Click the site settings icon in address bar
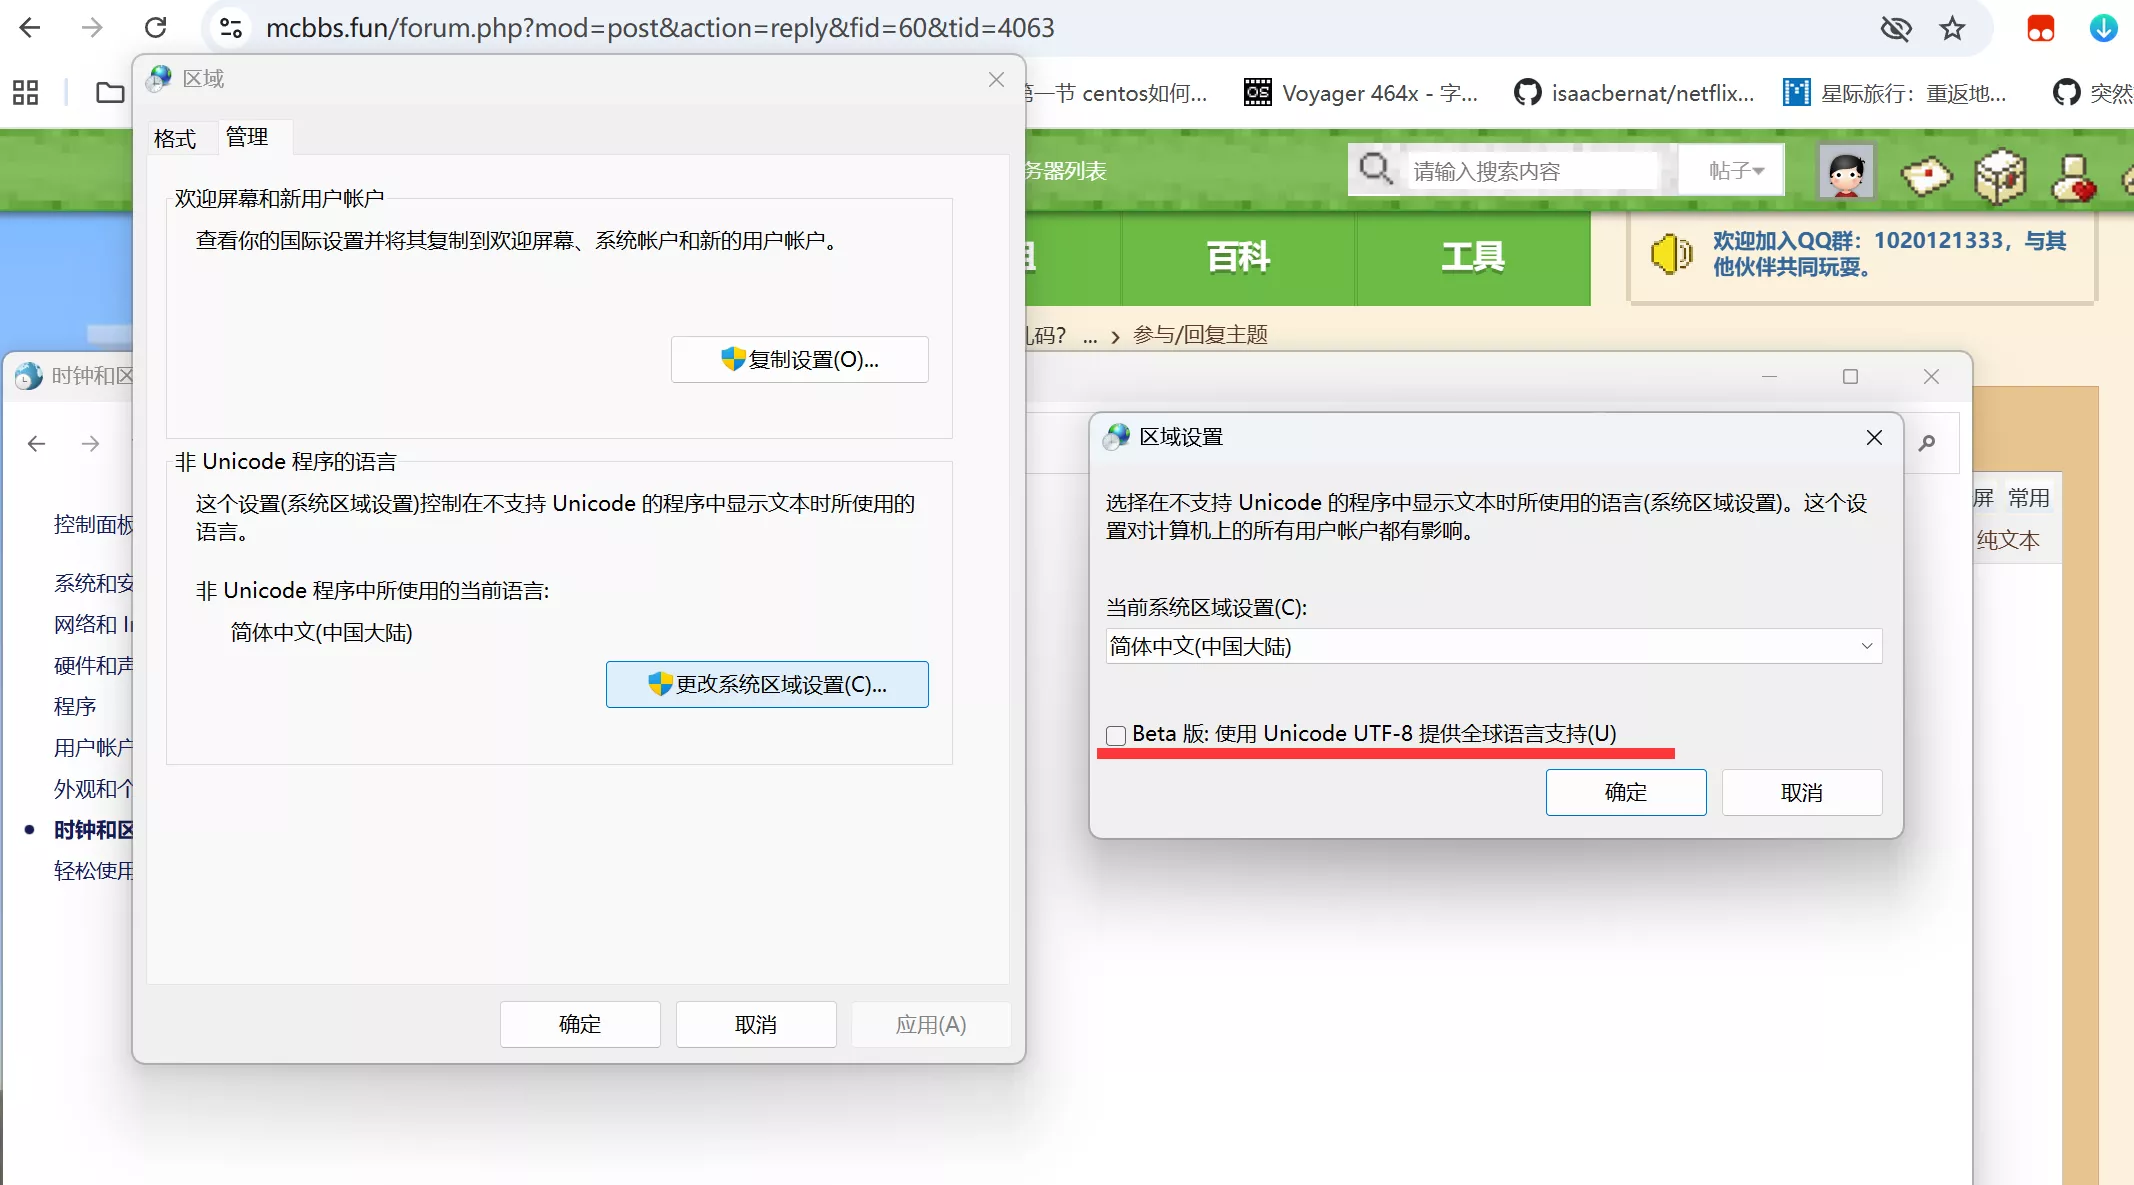Image resolution: width=2134 pixels, height=1185 pixels. point(231,27)
